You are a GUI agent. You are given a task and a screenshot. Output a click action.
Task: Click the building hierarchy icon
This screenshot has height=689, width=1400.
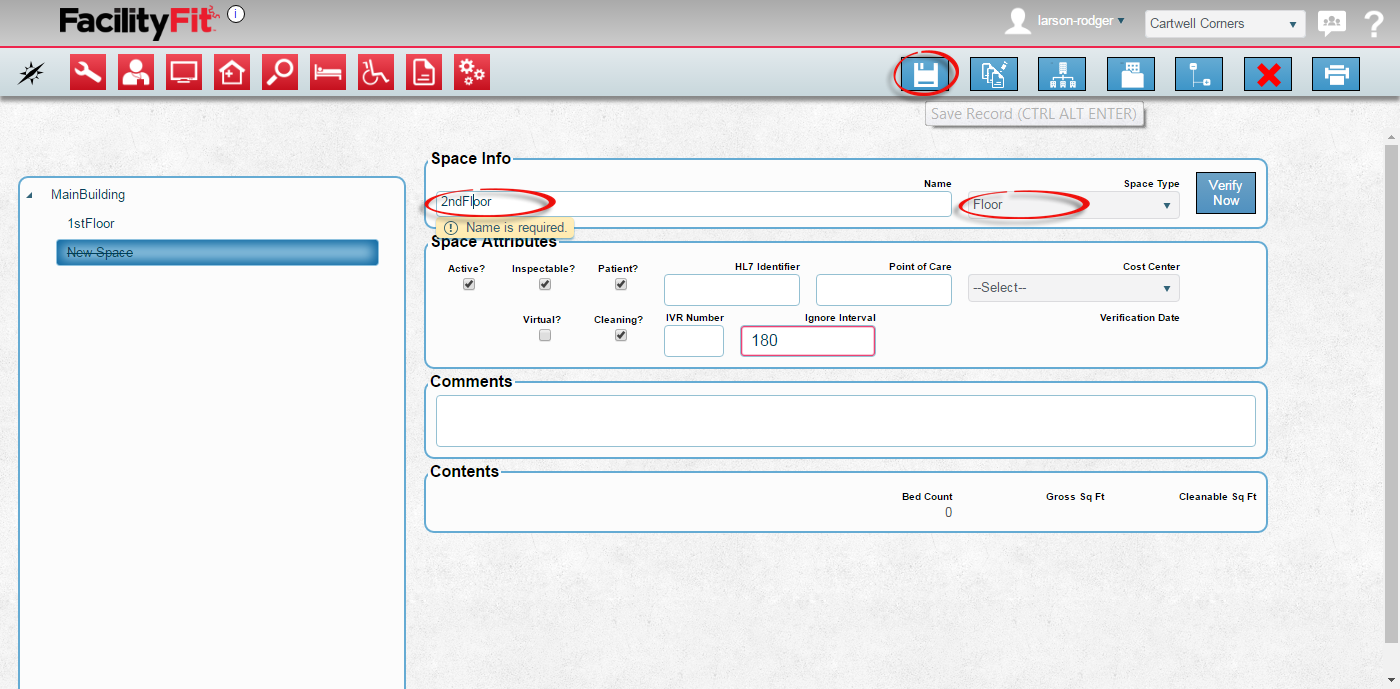click(x=1062, y=74)
